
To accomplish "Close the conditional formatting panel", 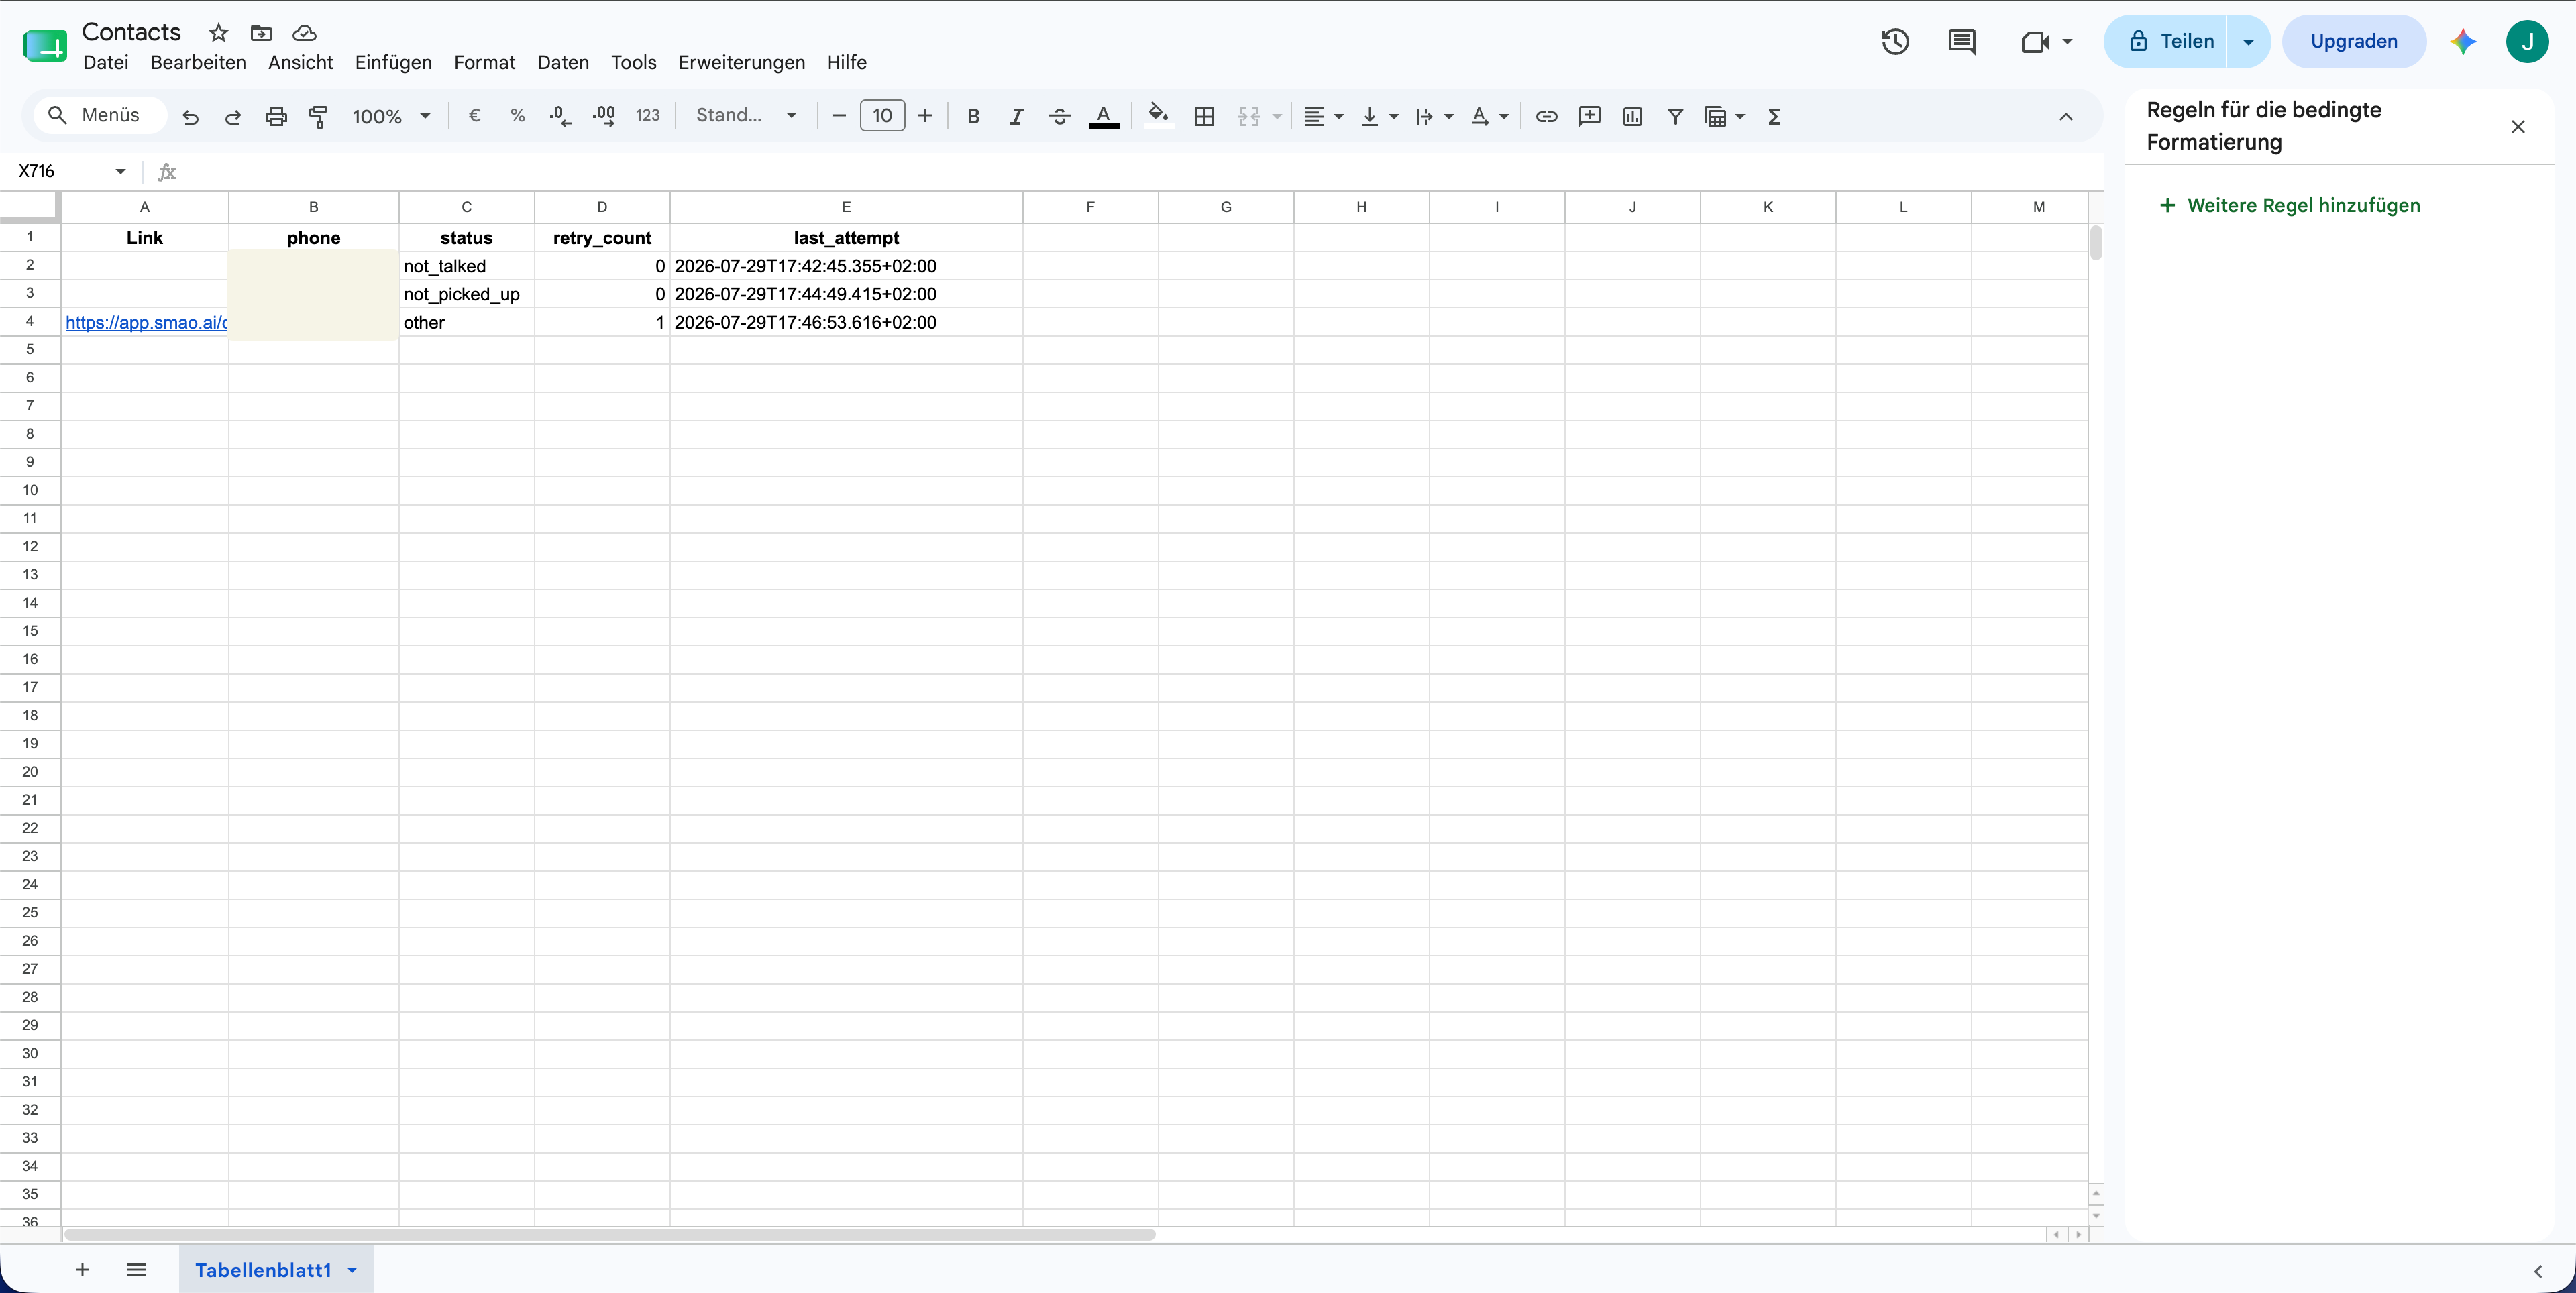I will tap(2518, 126).
